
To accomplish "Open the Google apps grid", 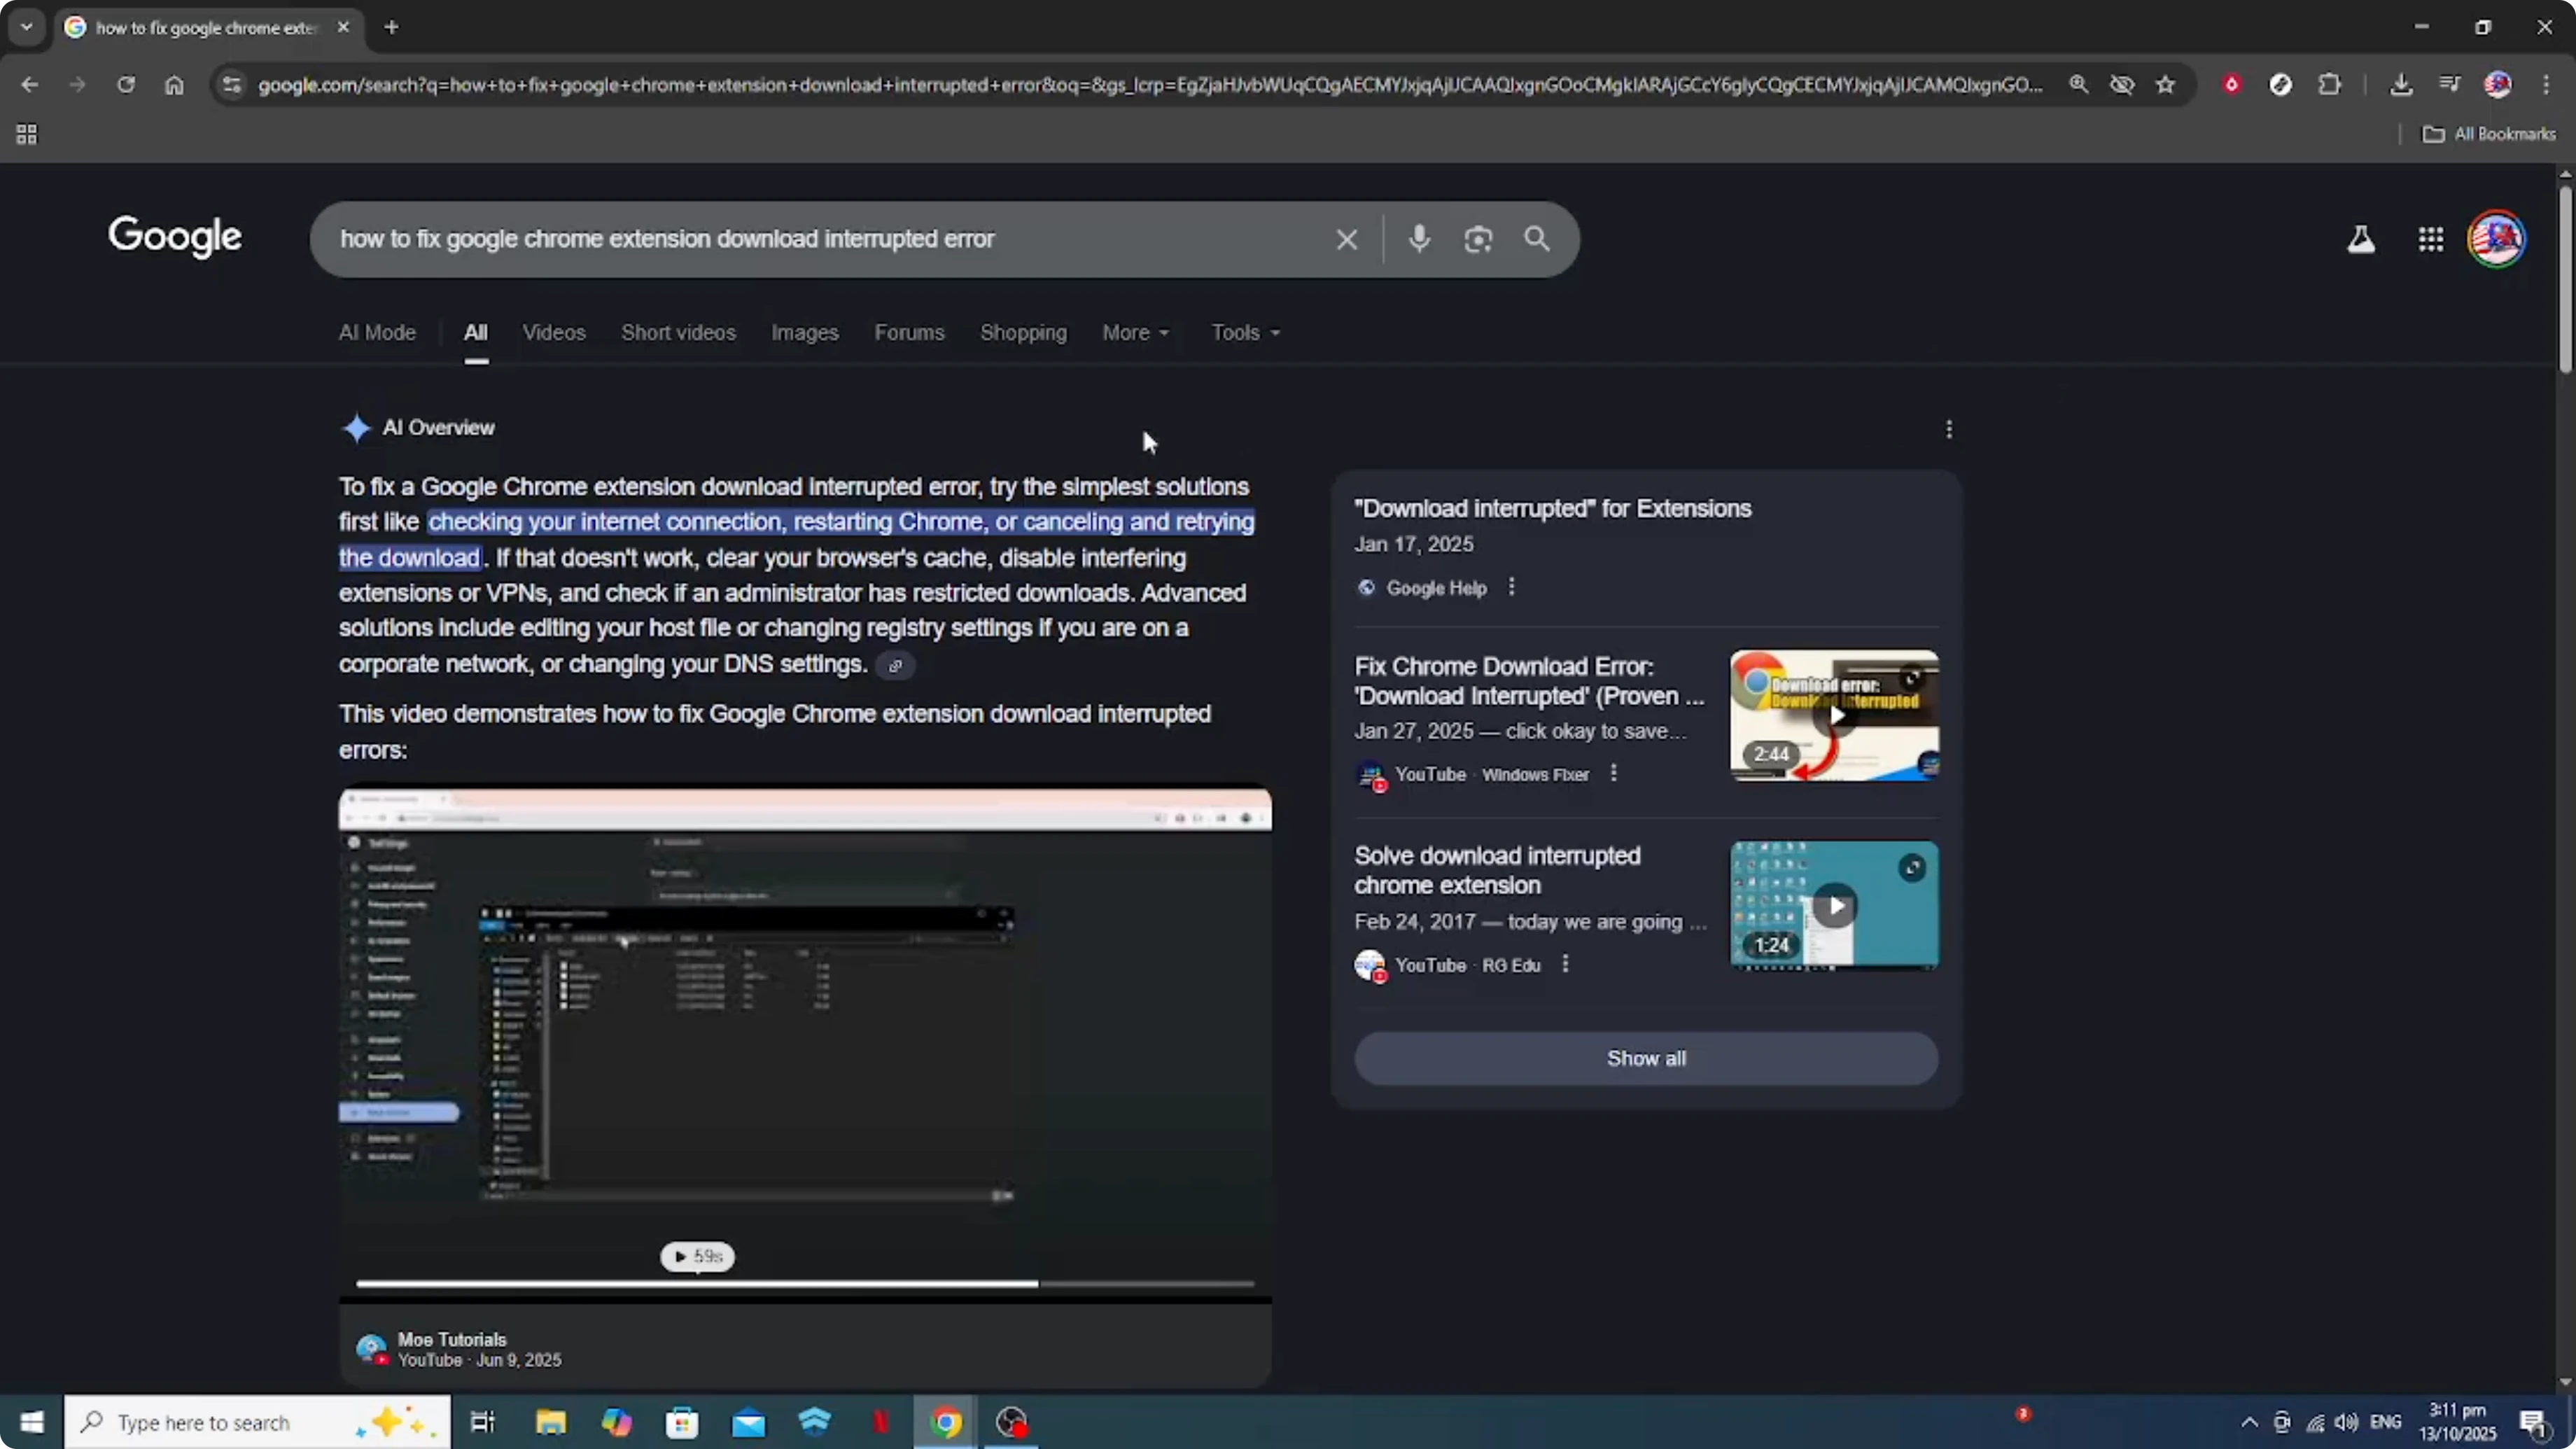I will [2431, 239].
